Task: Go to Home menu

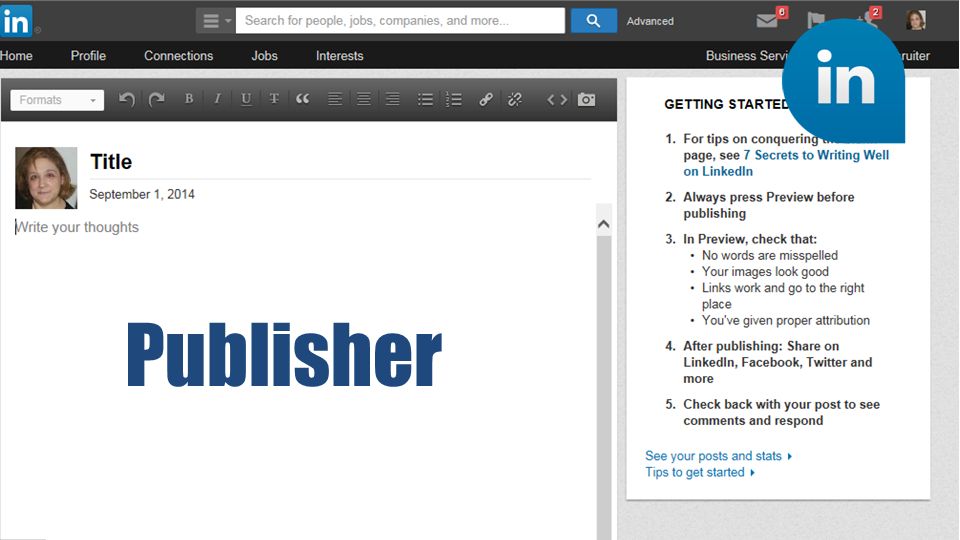Action: [16, 56]
